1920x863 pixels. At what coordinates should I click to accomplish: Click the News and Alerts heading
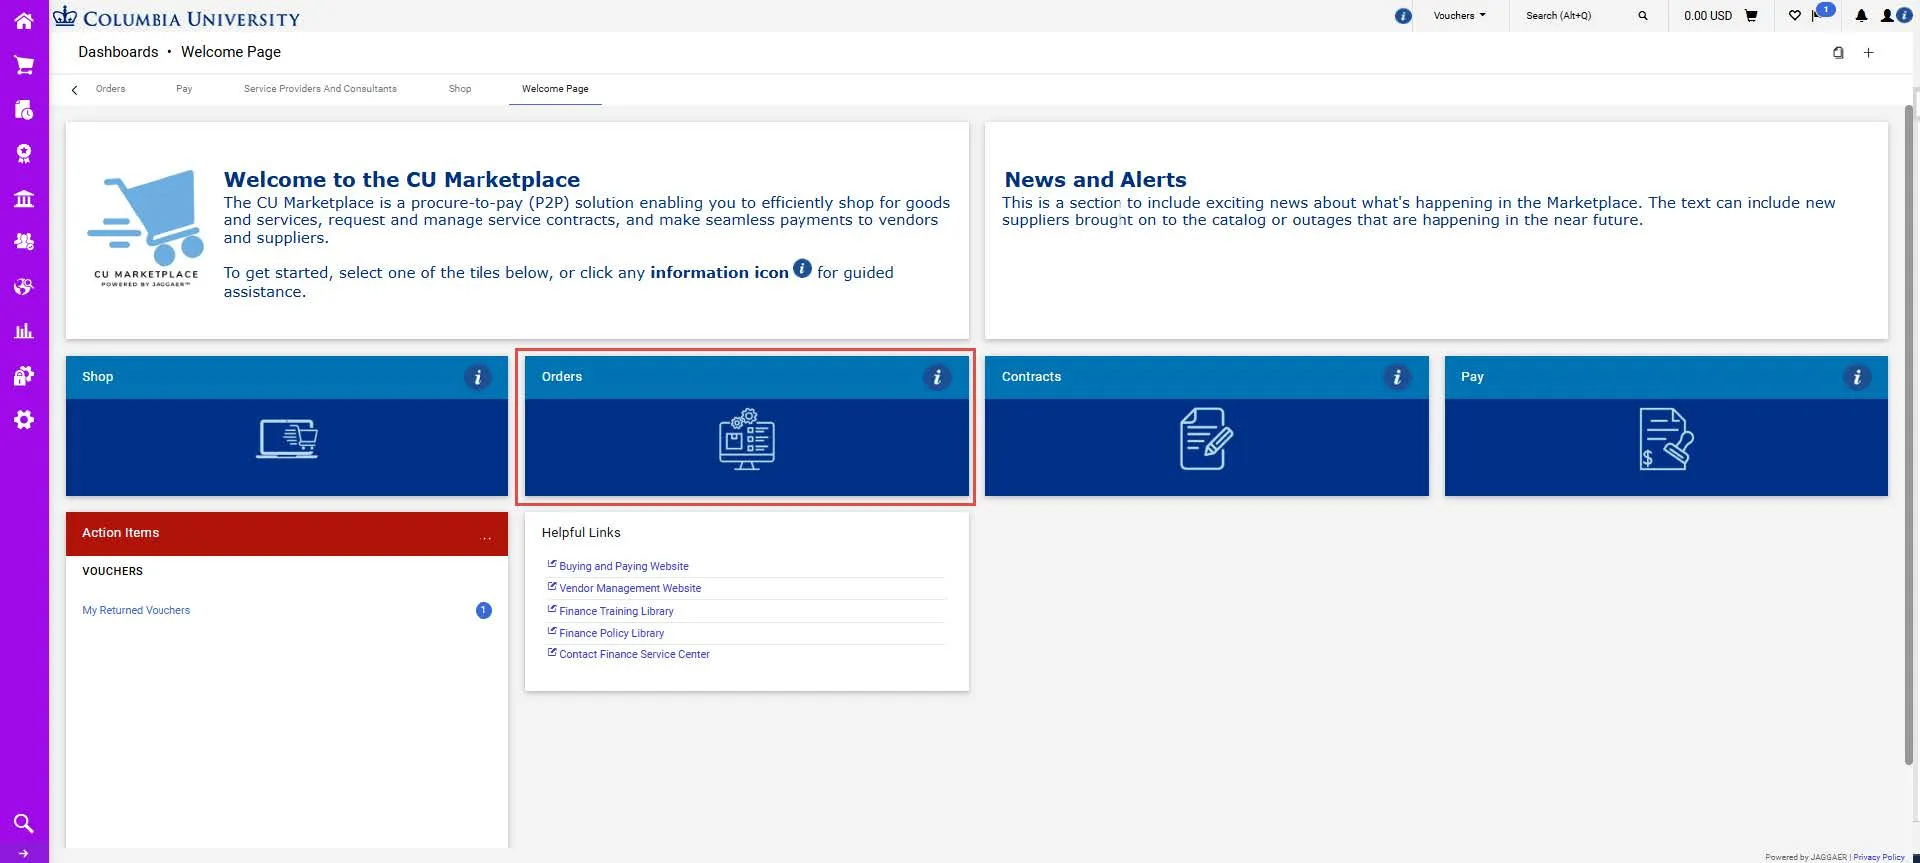click(1095, 180)
